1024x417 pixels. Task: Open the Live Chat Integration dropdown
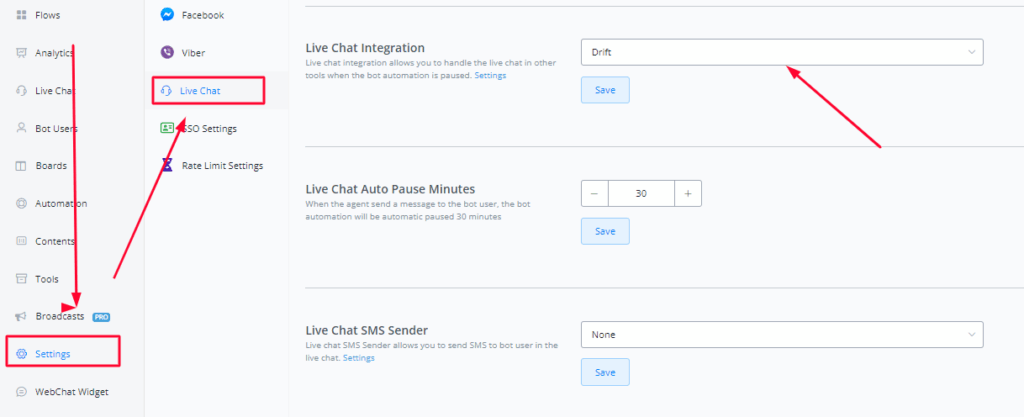pyautogui.click(x=781, y=52)
